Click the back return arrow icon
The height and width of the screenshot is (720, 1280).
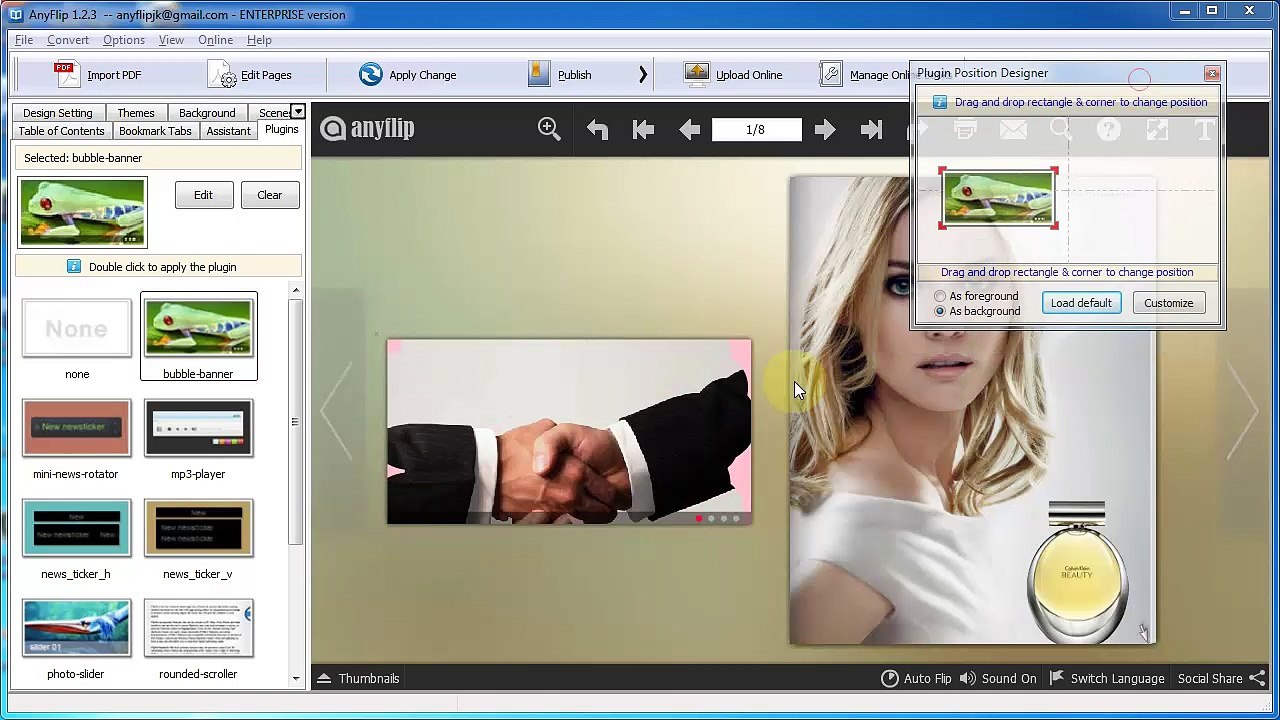tap(597, 129)
